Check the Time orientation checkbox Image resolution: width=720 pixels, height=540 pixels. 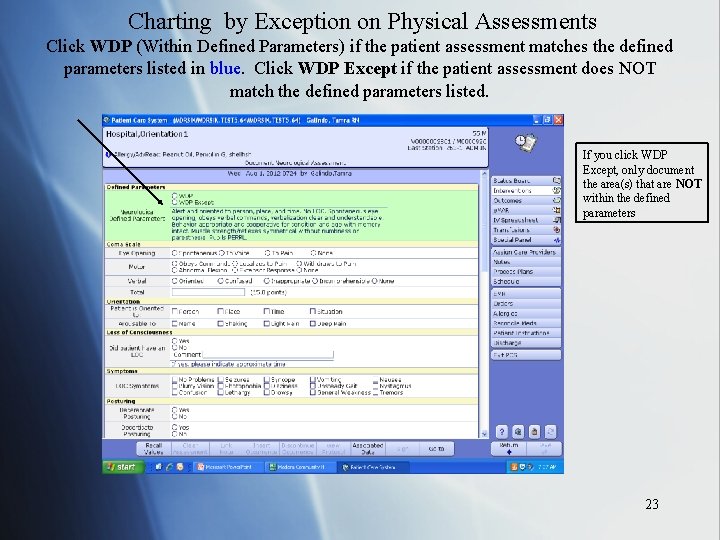tap(266, 311)
